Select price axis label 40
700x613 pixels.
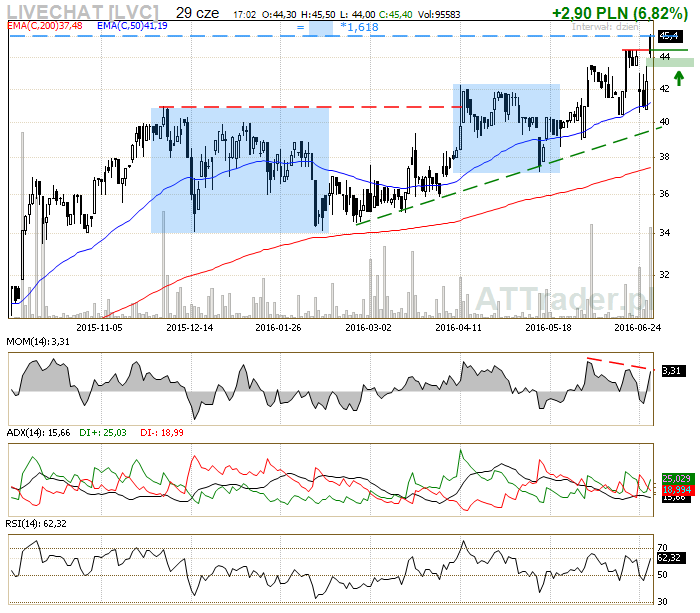pyautogui.click(x=665, y=122)
